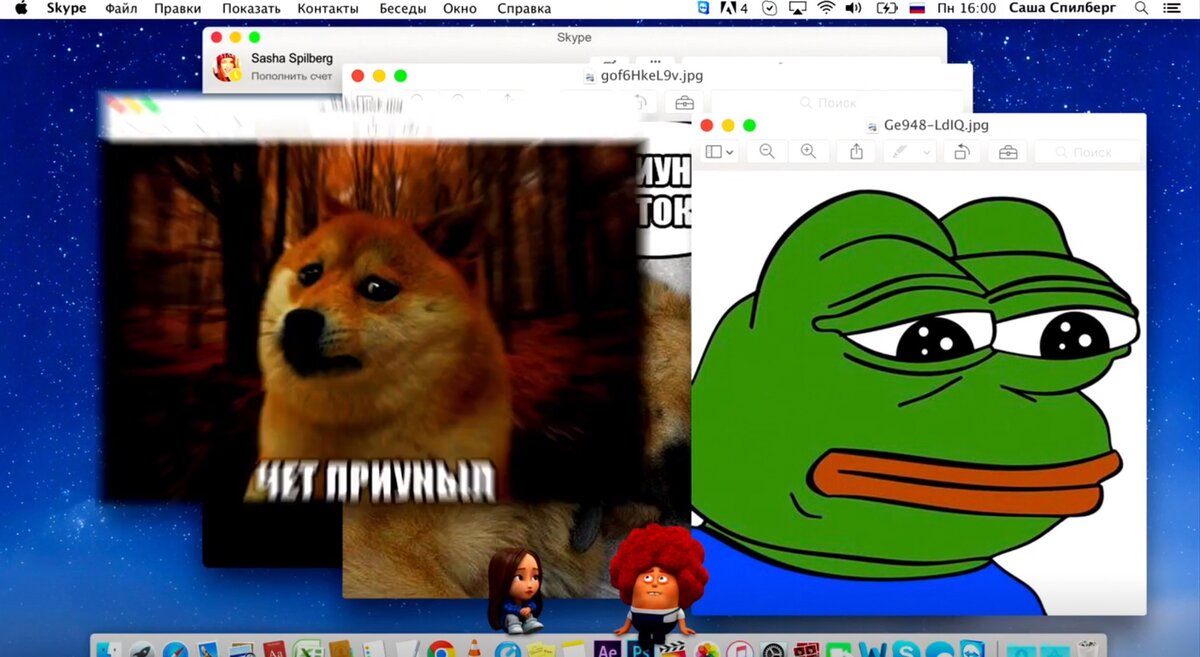The image size is (1200, 657).
Task: Launch After Effects from the Dock
Action: pyautogui.click(x=606, y=650)
